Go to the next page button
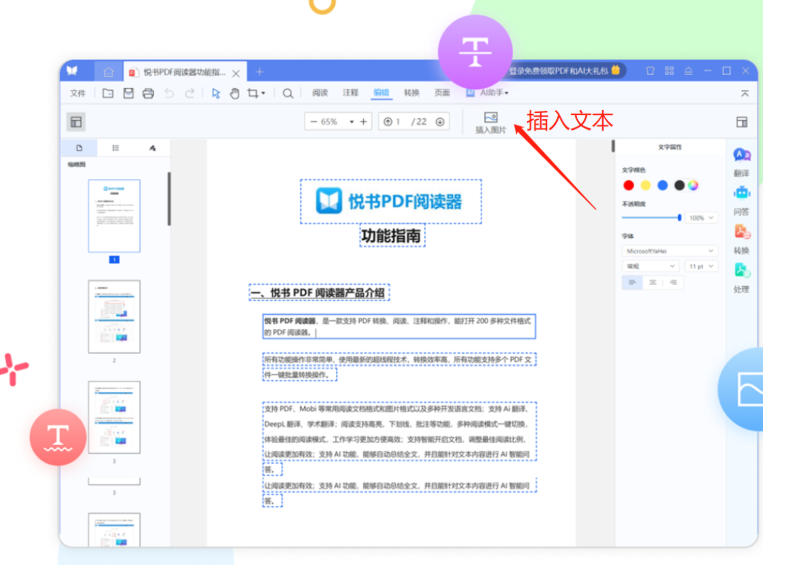Viewport: 789px width, 573px height. point(442,122)
